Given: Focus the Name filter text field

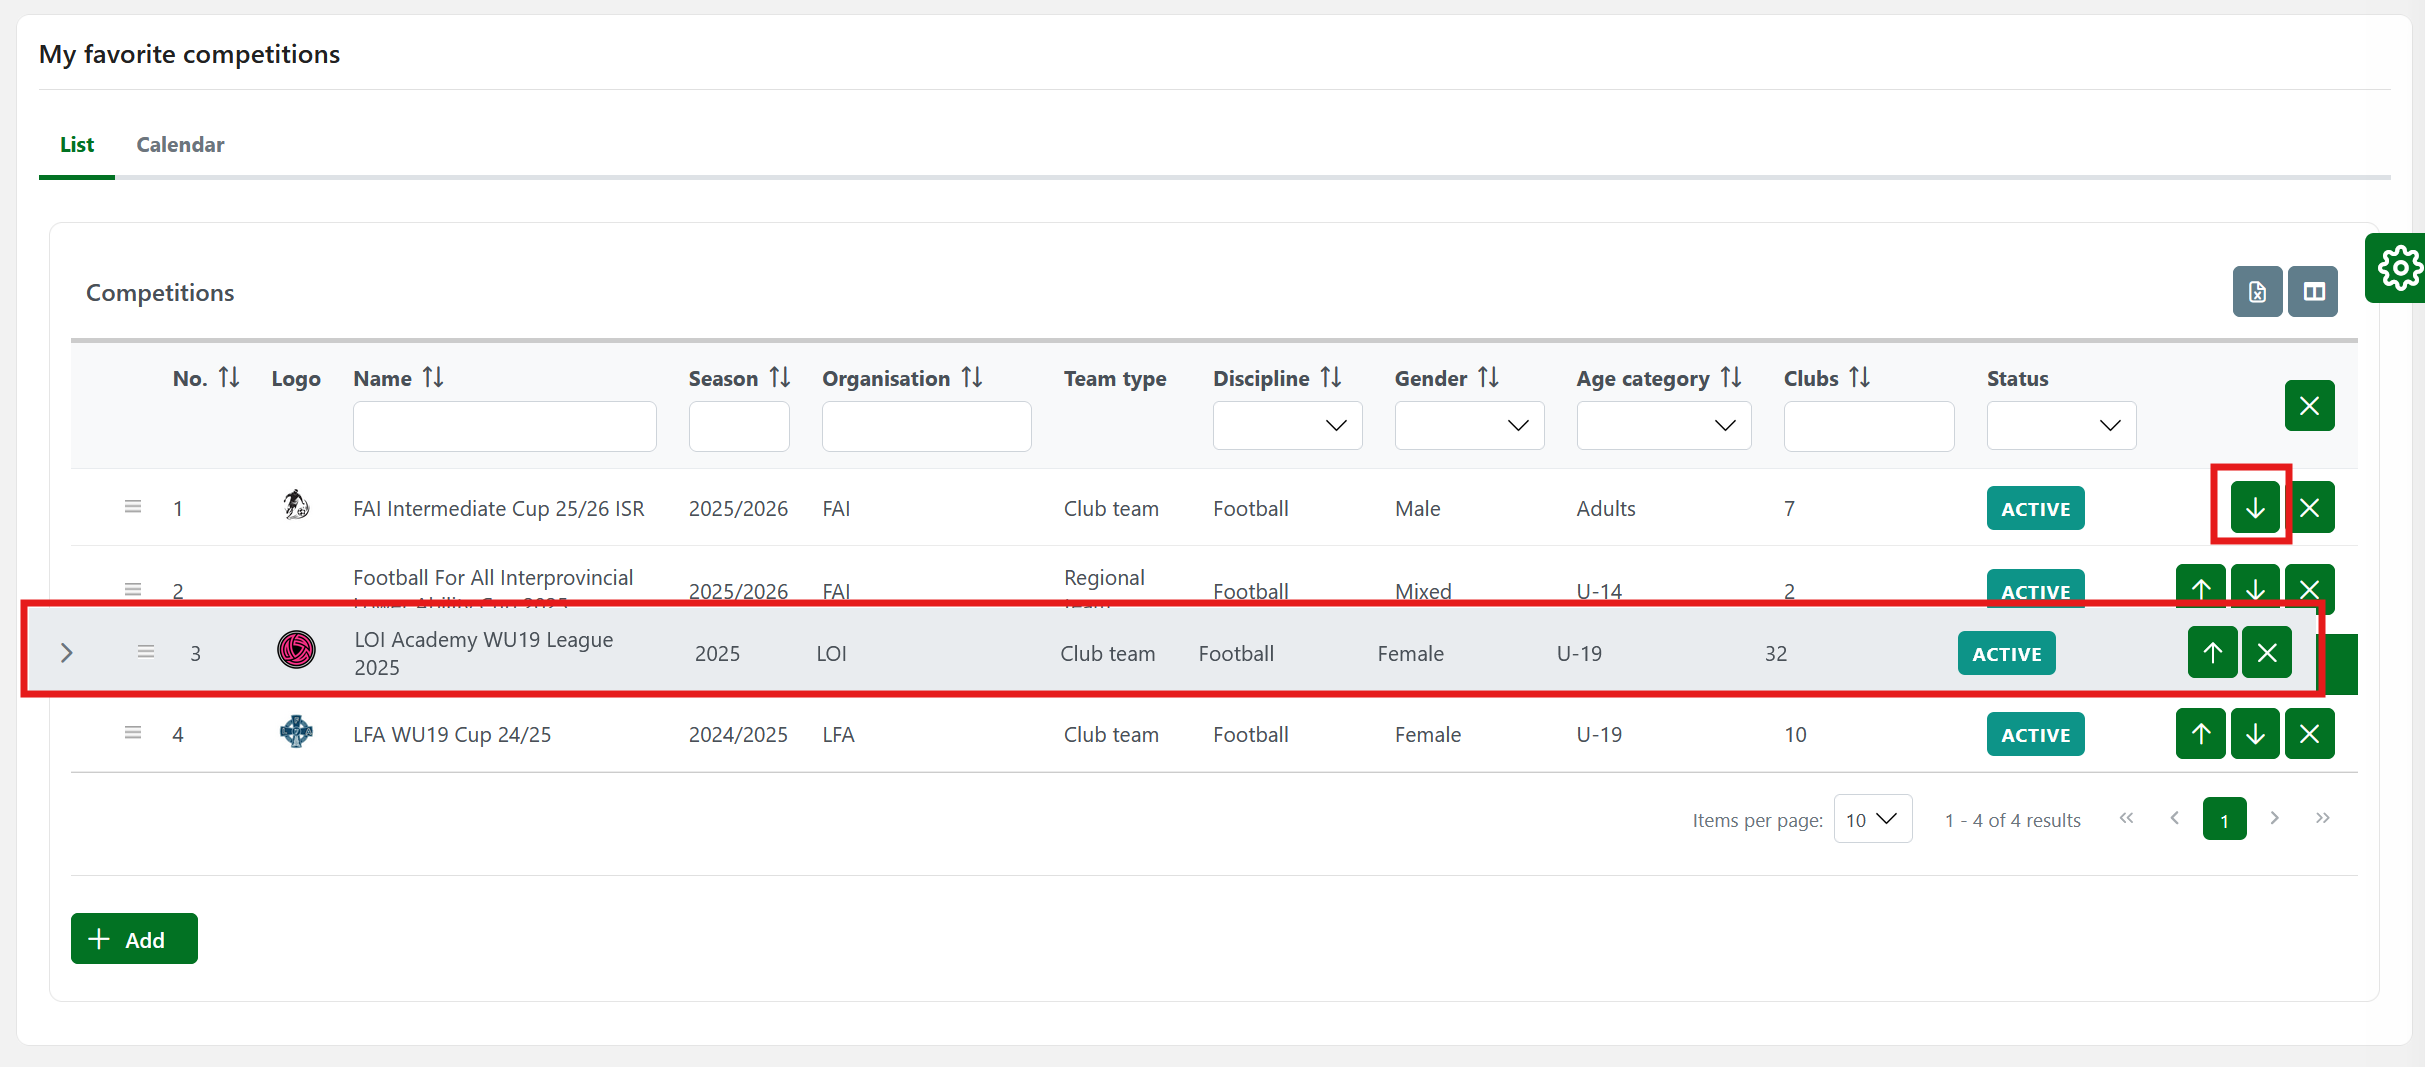Looking at the screenshot, I should point(504,427).
